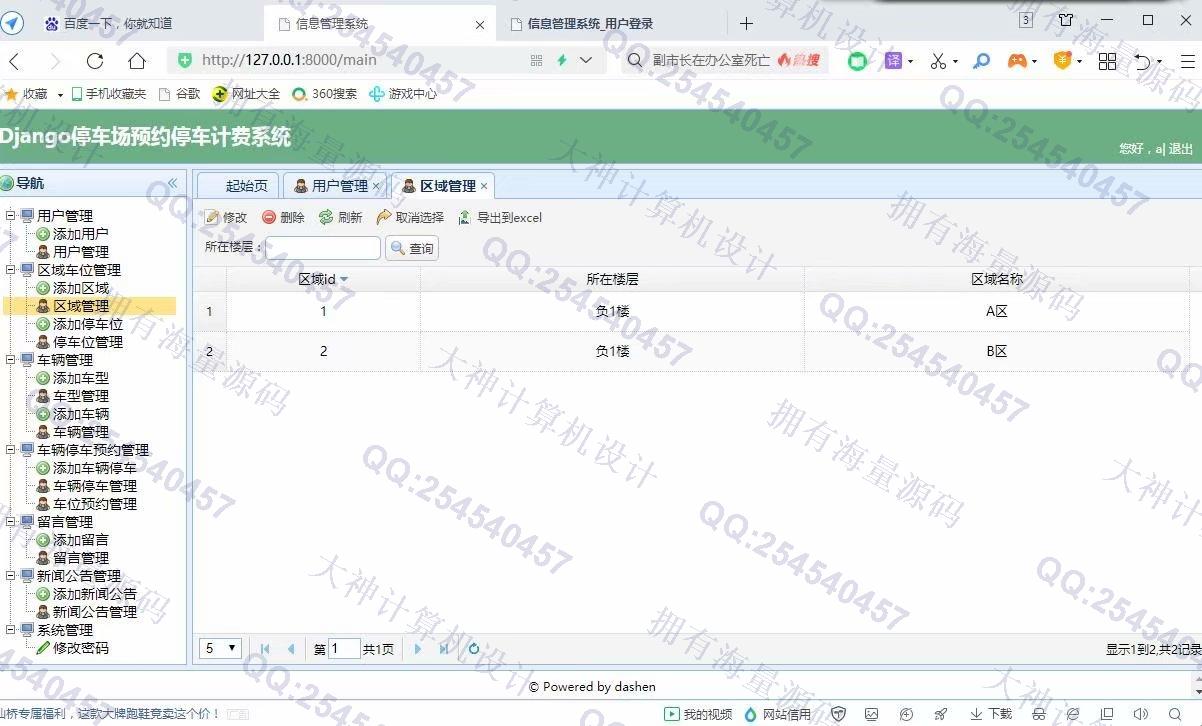Collapse the 区域车位管理 tree node

tap(11, 269)
